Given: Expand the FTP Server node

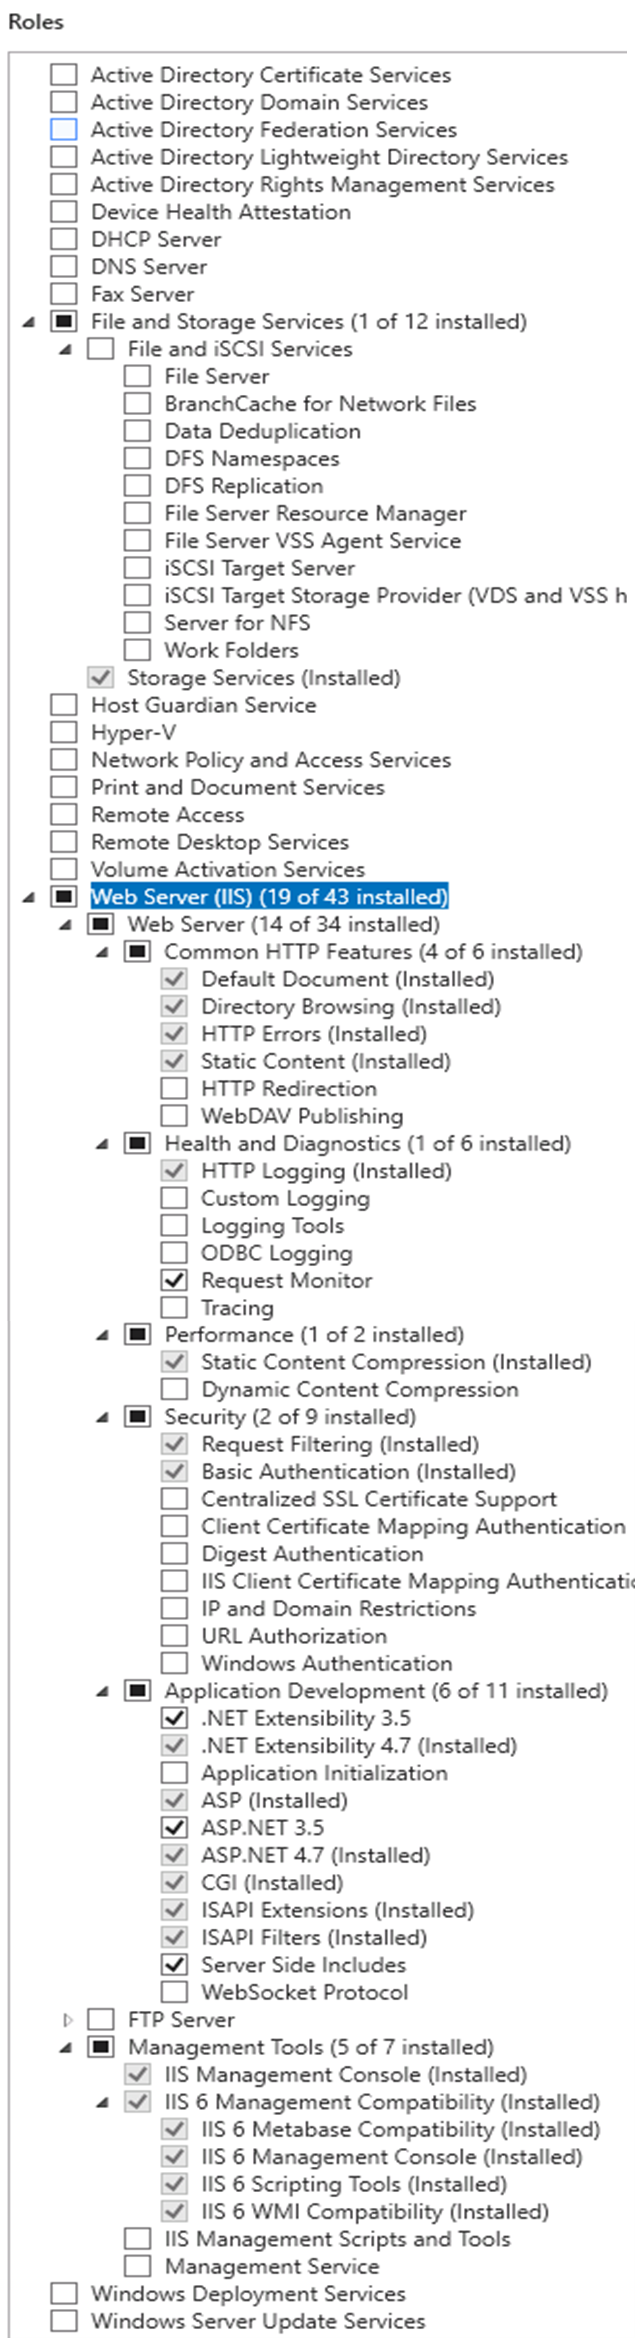Looking at the screenshot, I should pos(68,2019).
